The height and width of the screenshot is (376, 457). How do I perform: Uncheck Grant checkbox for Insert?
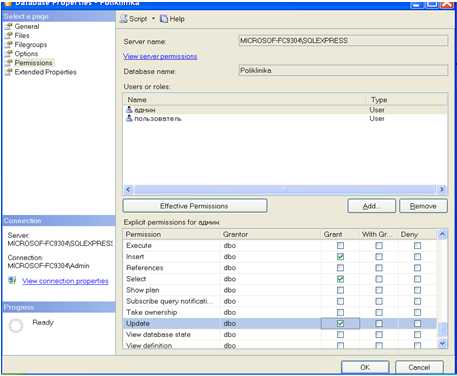point(340,257)
